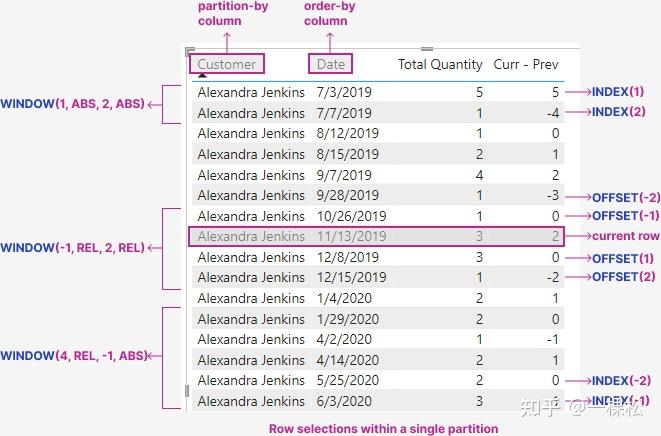Click the WINDOW(4, REL, -1, ABS) label
This screenshot has height=436, width=661.
(72, 357)
